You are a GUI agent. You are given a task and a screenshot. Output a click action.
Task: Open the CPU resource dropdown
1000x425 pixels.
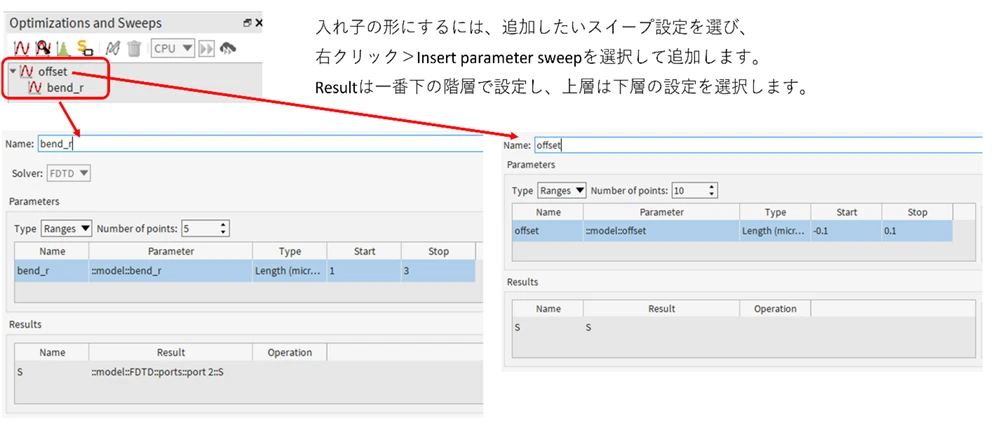pyautogui.click(x=173, y=48)
